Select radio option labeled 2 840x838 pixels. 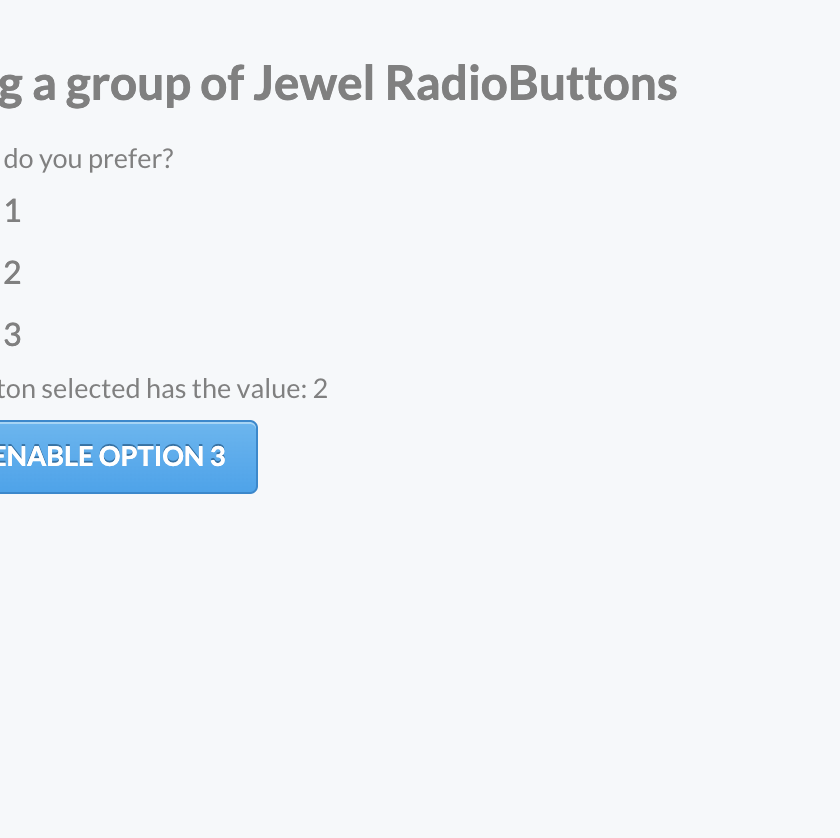pos(12,273)
